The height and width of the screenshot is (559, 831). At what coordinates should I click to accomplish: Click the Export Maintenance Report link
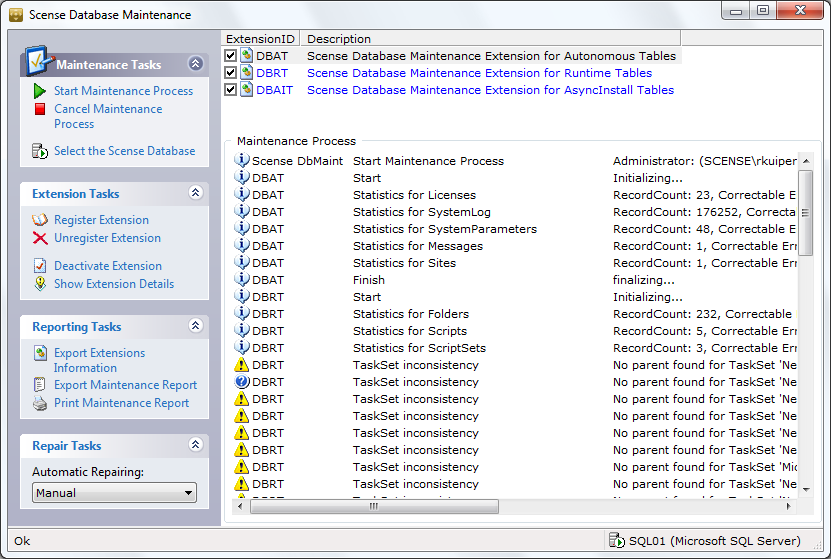(x=126, y=385)
